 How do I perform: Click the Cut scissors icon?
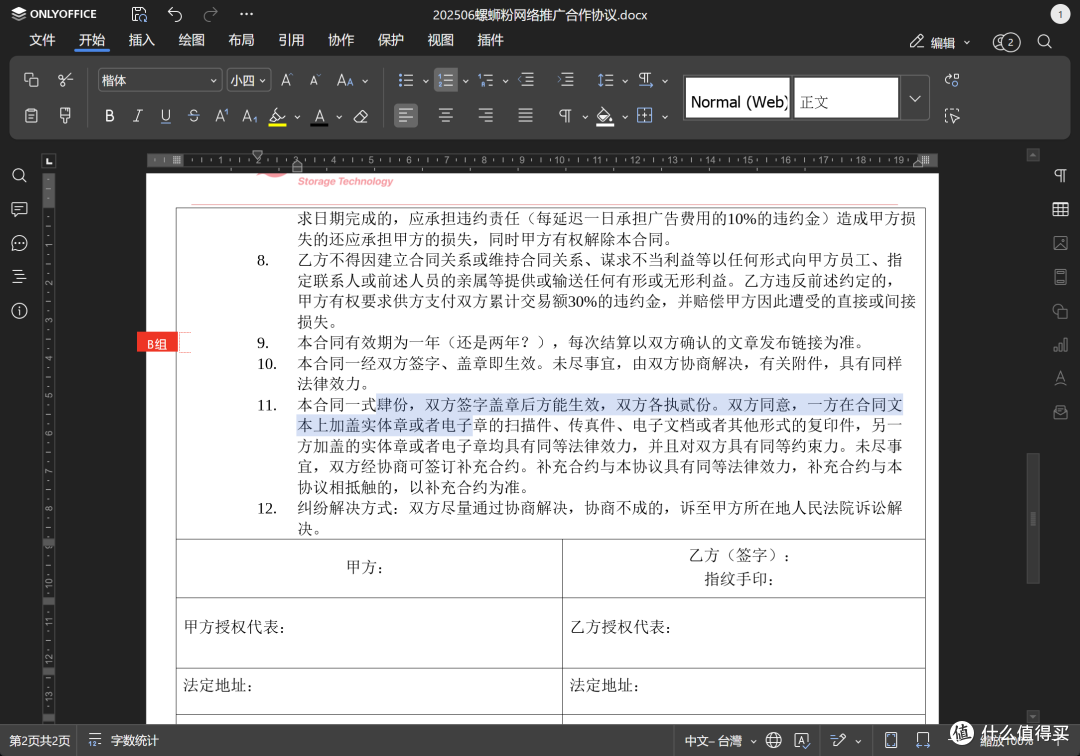(x=65, y=80)
